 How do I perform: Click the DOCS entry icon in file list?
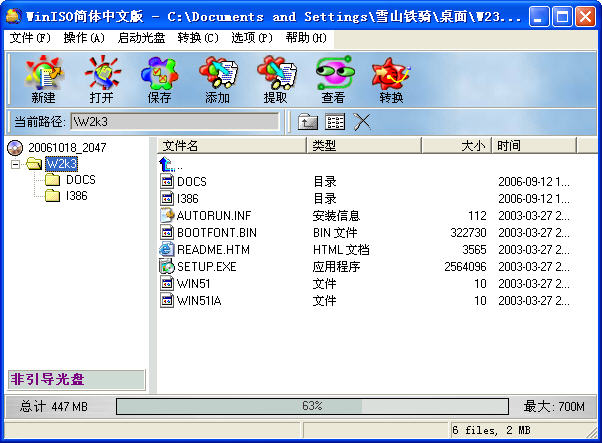pos(167,181)
